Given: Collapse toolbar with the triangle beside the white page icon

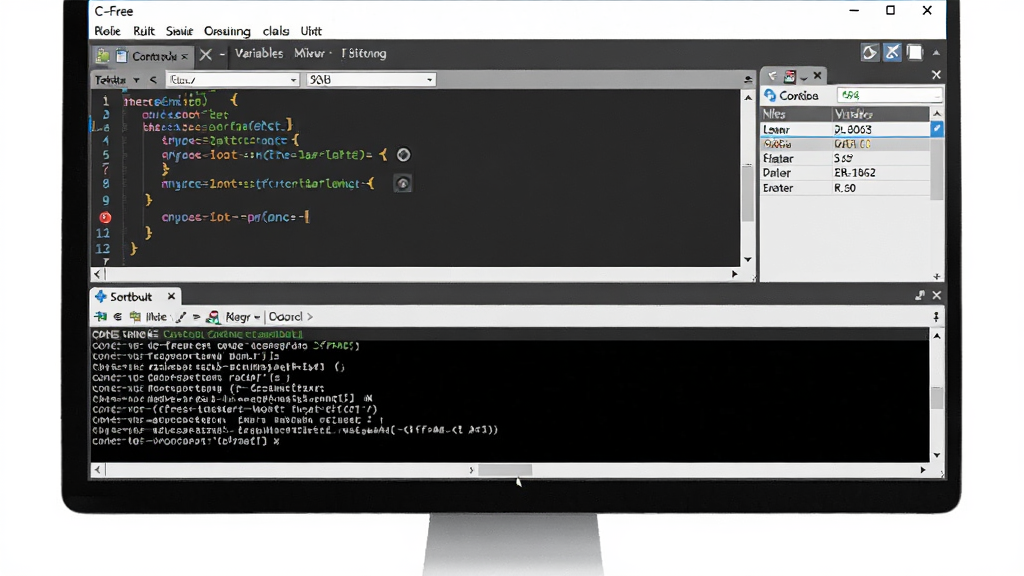Looking at the screenshot, I should tap(936, 53).
